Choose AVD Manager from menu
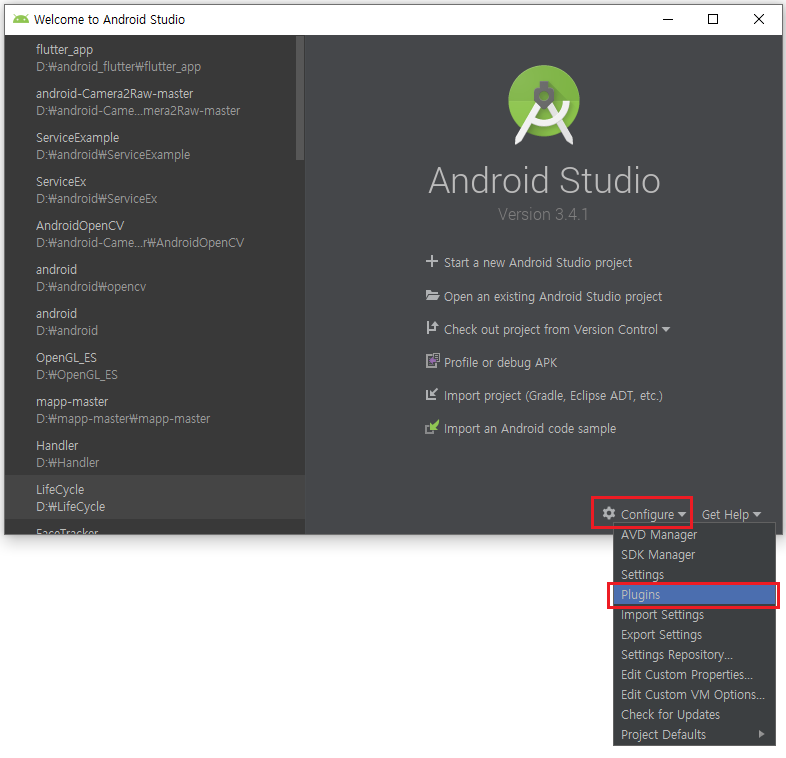This screenshot has width=786, height=758. 694,535
